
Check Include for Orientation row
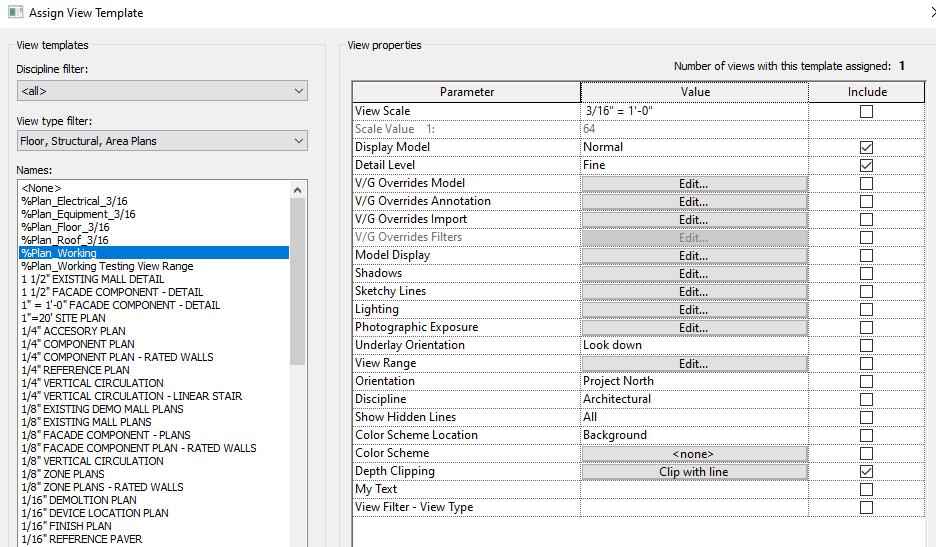866,381
